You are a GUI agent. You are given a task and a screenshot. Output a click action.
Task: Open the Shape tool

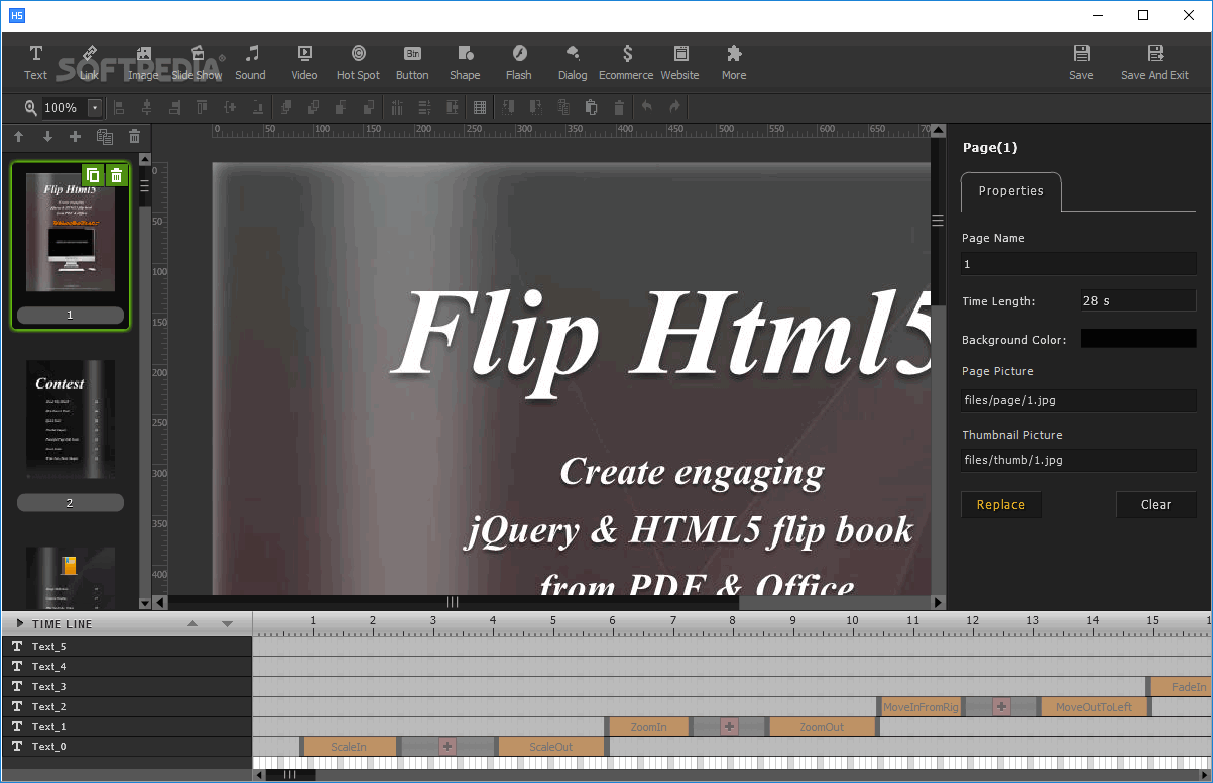click(x=465, y=62)
